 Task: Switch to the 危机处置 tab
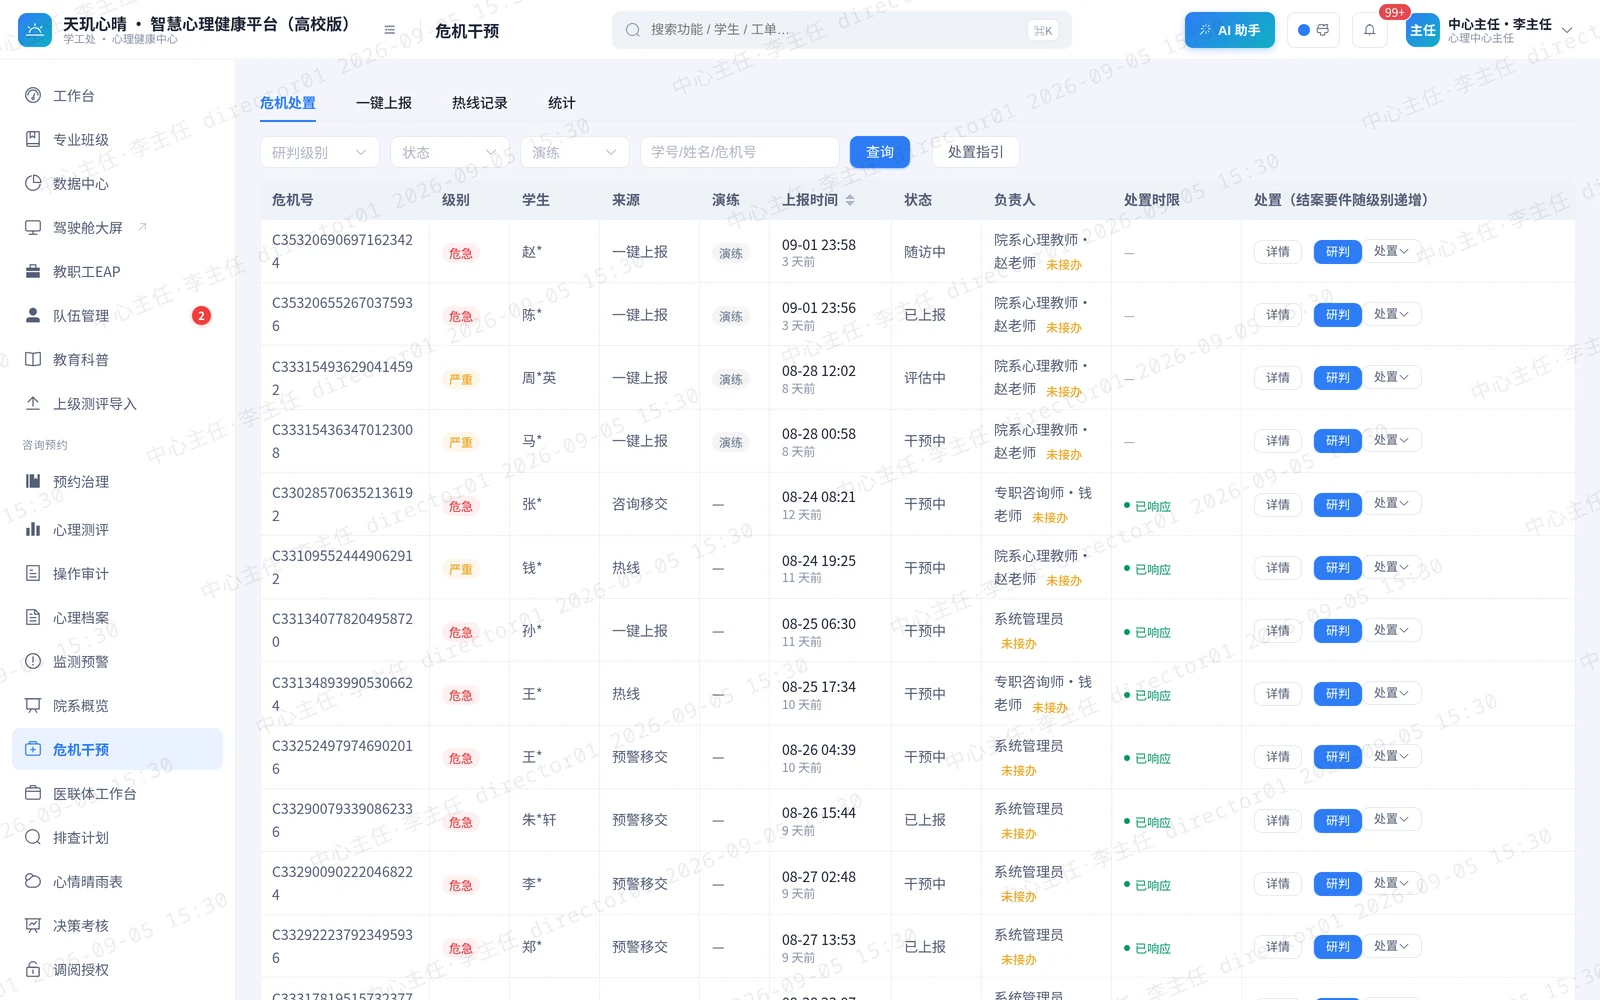coord(288,103)
